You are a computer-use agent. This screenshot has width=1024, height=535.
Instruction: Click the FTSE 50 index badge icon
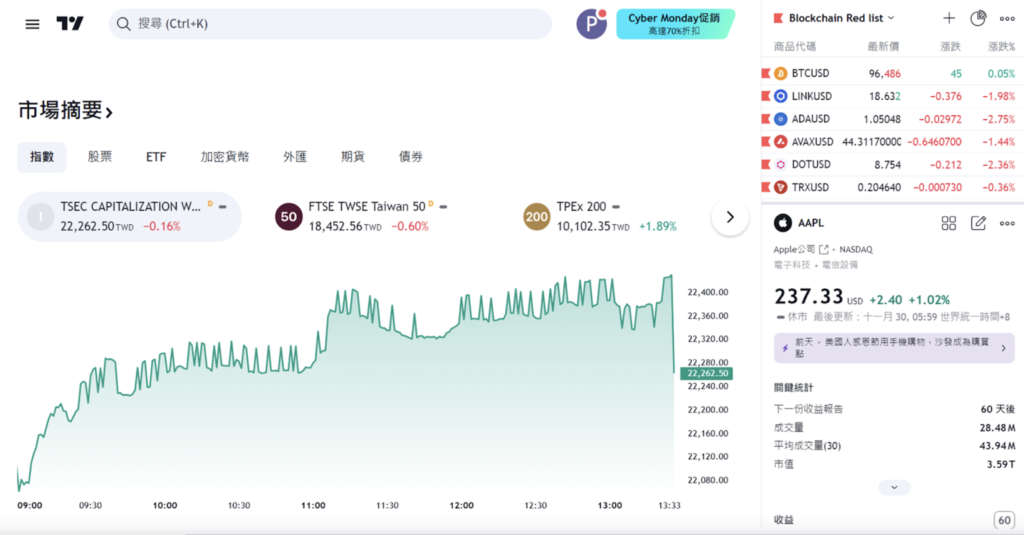289,217
